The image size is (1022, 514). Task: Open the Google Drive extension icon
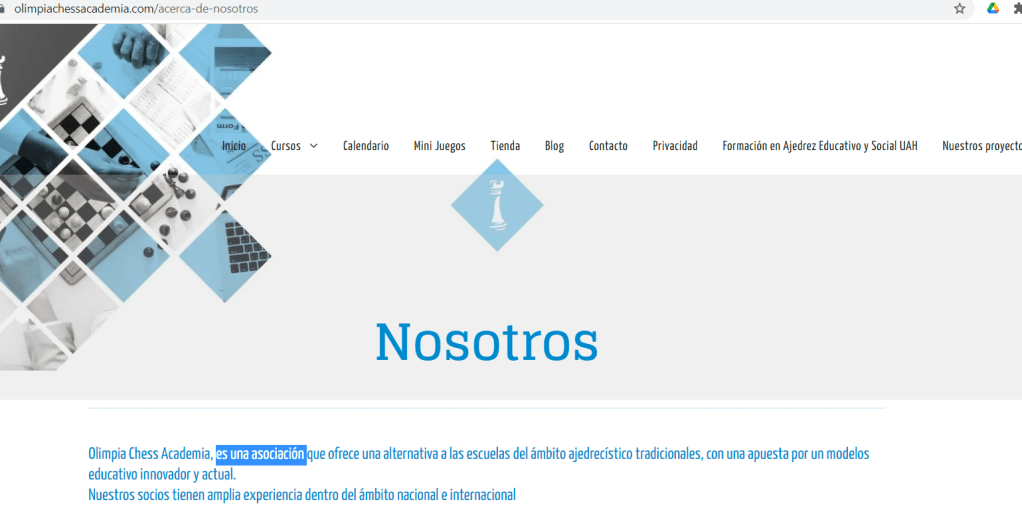pyautogui.click(x=993, y=9)
